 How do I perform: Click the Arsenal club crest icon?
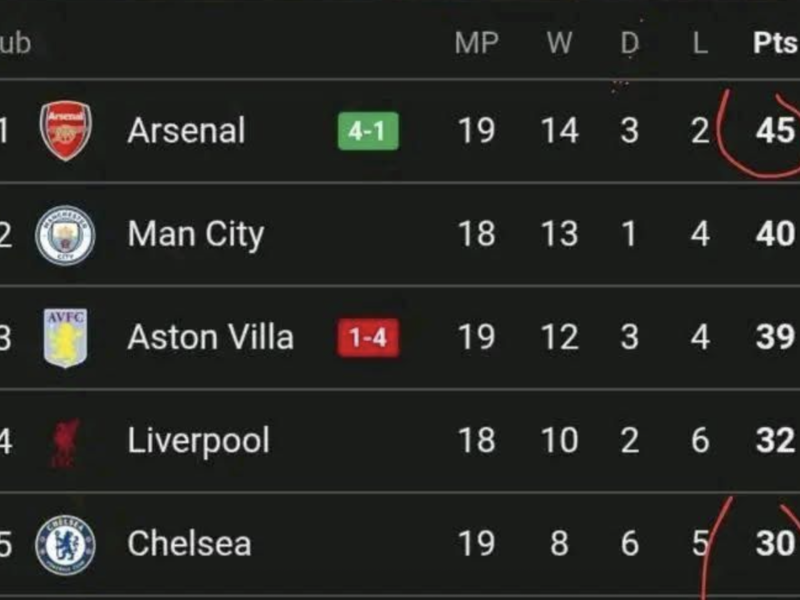60,130
